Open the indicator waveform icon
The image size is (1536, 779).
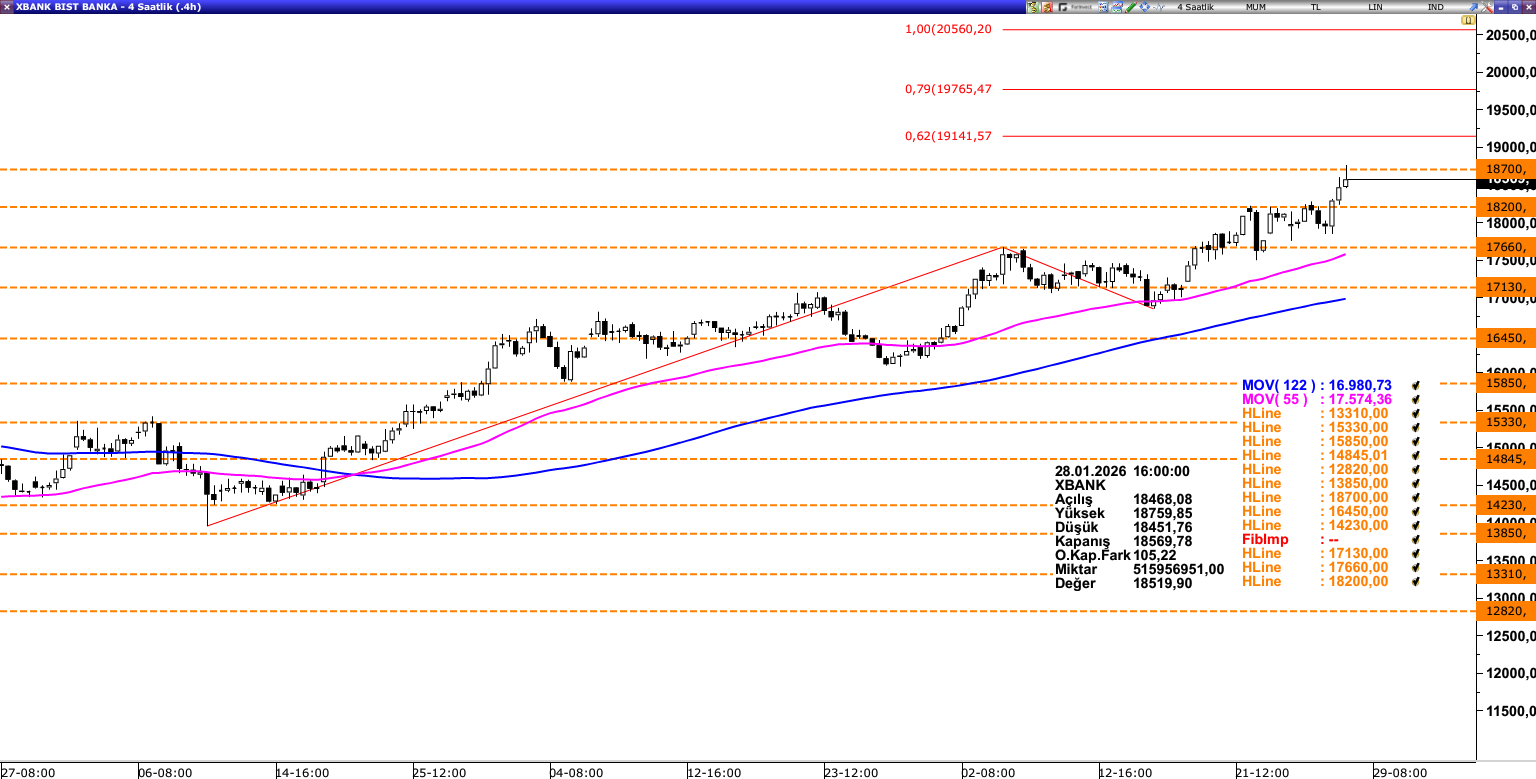click(1159, 7)
